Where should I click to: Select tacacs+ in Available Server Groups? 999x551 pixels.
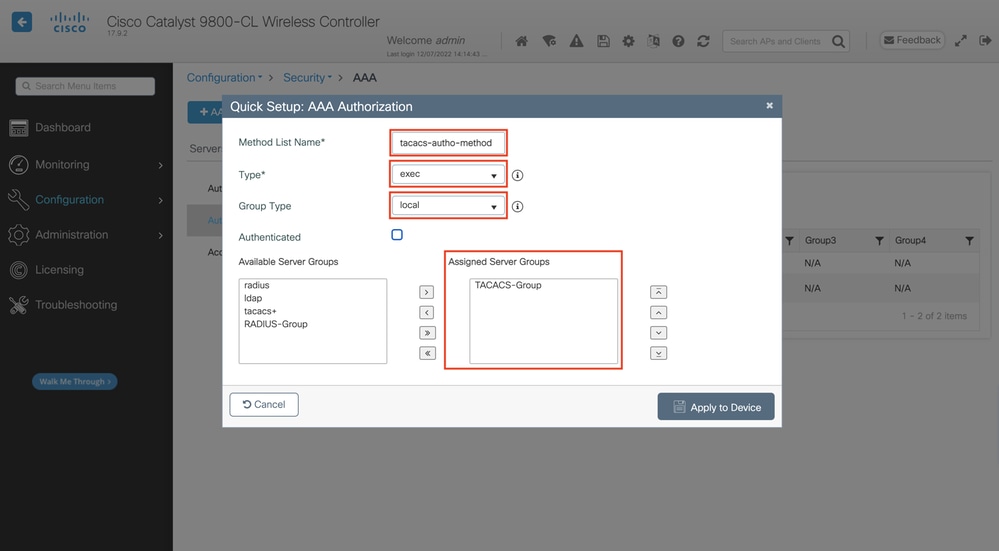tap(260, 311)
